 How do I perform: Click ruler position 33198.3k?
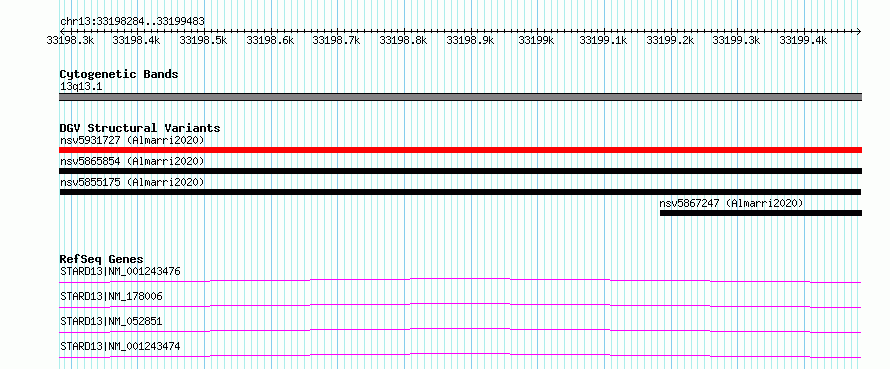(x=70, y=40)
